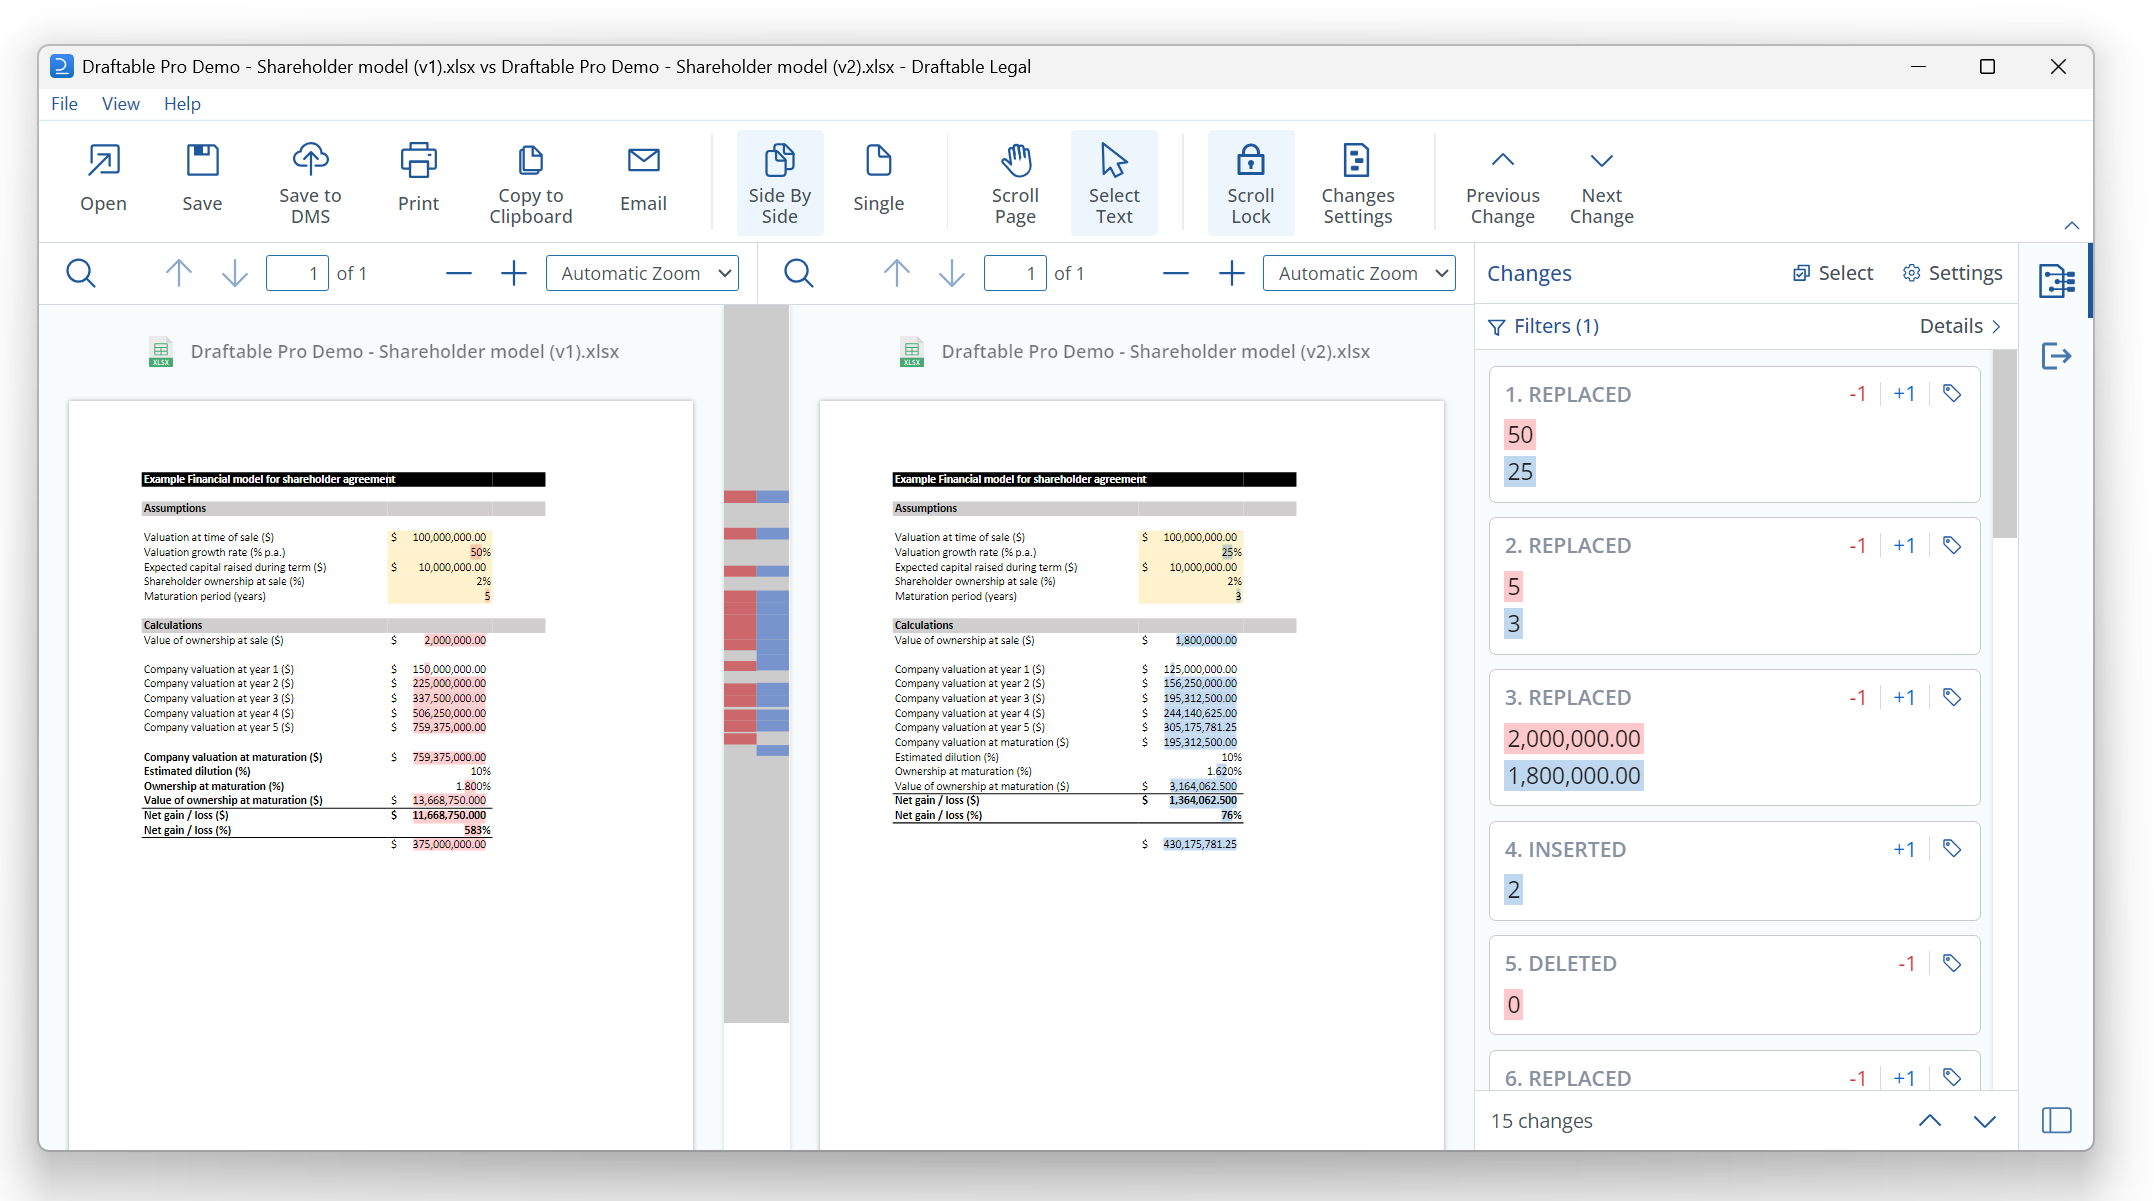This screenshot has width=2154, height=1201.
Task: Click the right document page number field
Action: tap(1015, 273)
